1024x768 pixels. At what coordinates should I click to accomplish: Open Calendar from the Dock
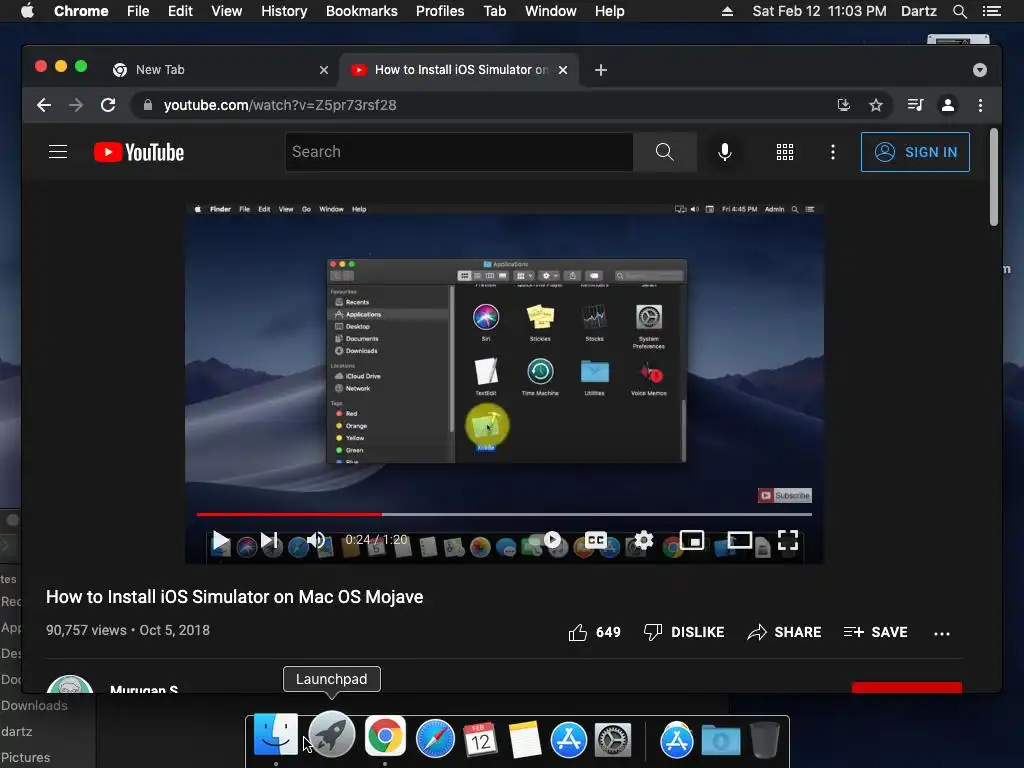pos(480,739)
